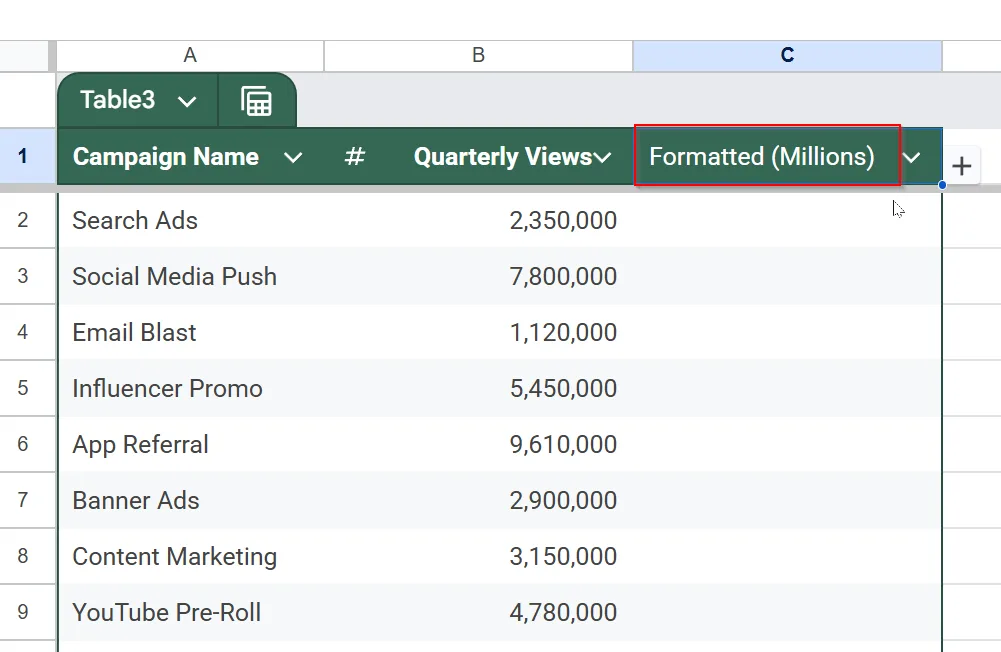Click the 7,800,000 value cell
This screenshot has width=1001, height=652.
pyautogui.click(x=479, y=276)
